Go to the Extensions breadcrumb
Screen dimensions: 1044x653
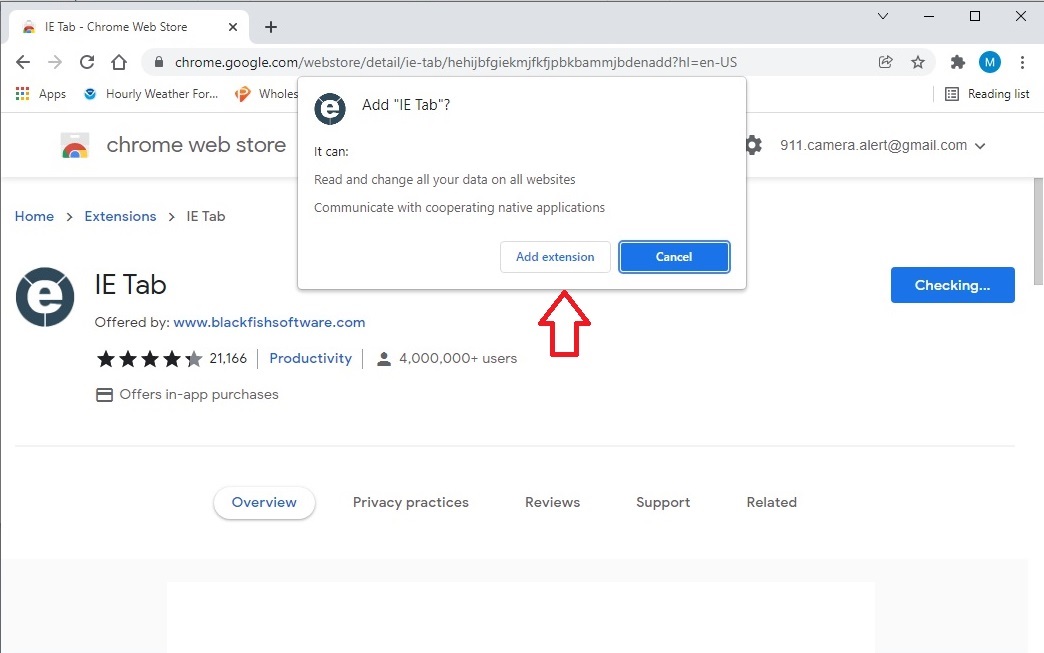[x=120, y=216]
